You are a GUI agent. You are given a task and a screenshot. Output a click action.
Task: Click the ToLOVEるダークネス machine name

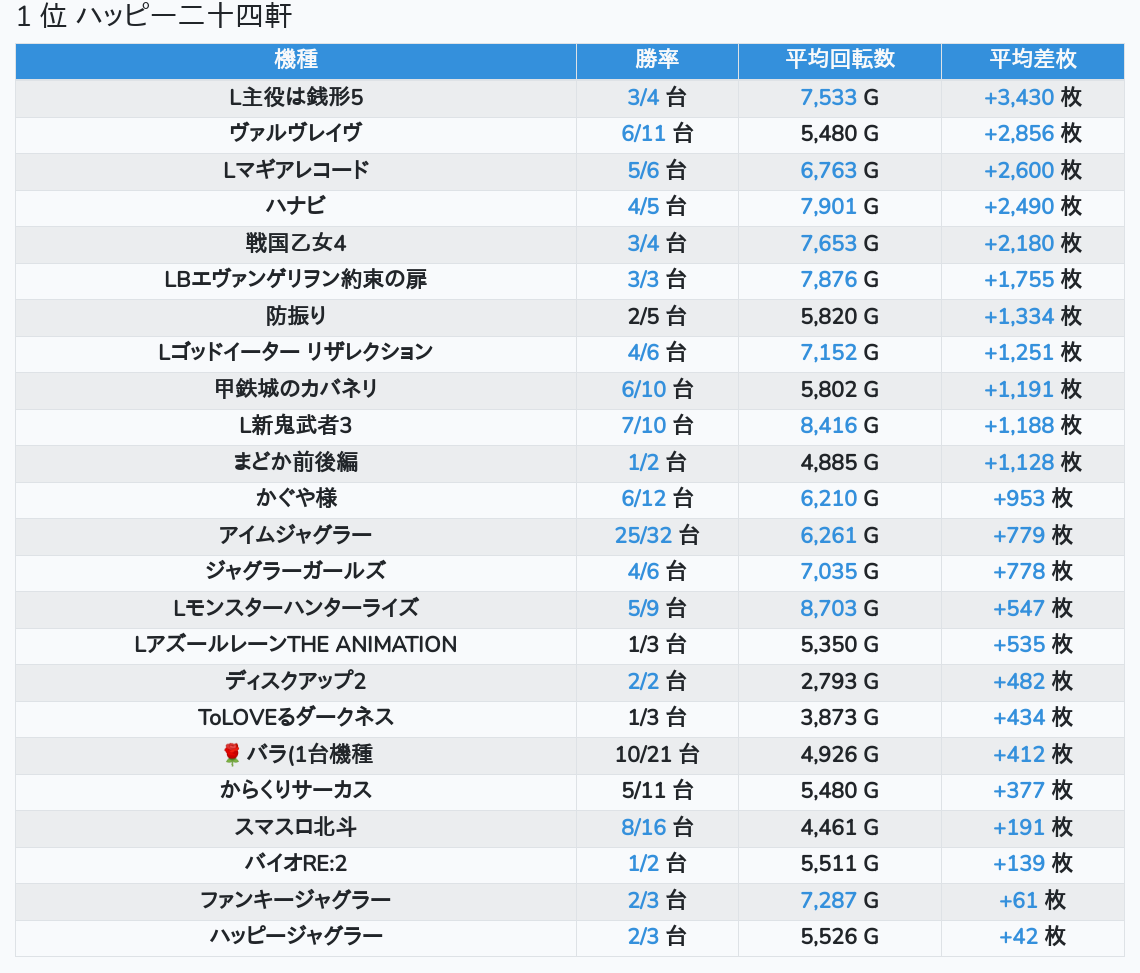(x=295, y=717)
